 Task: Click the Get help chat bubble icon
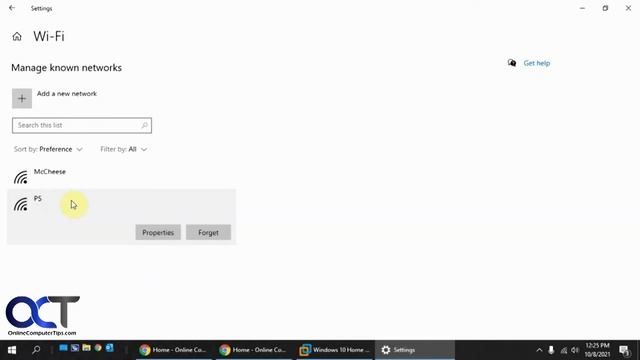(x=512, y=63)
